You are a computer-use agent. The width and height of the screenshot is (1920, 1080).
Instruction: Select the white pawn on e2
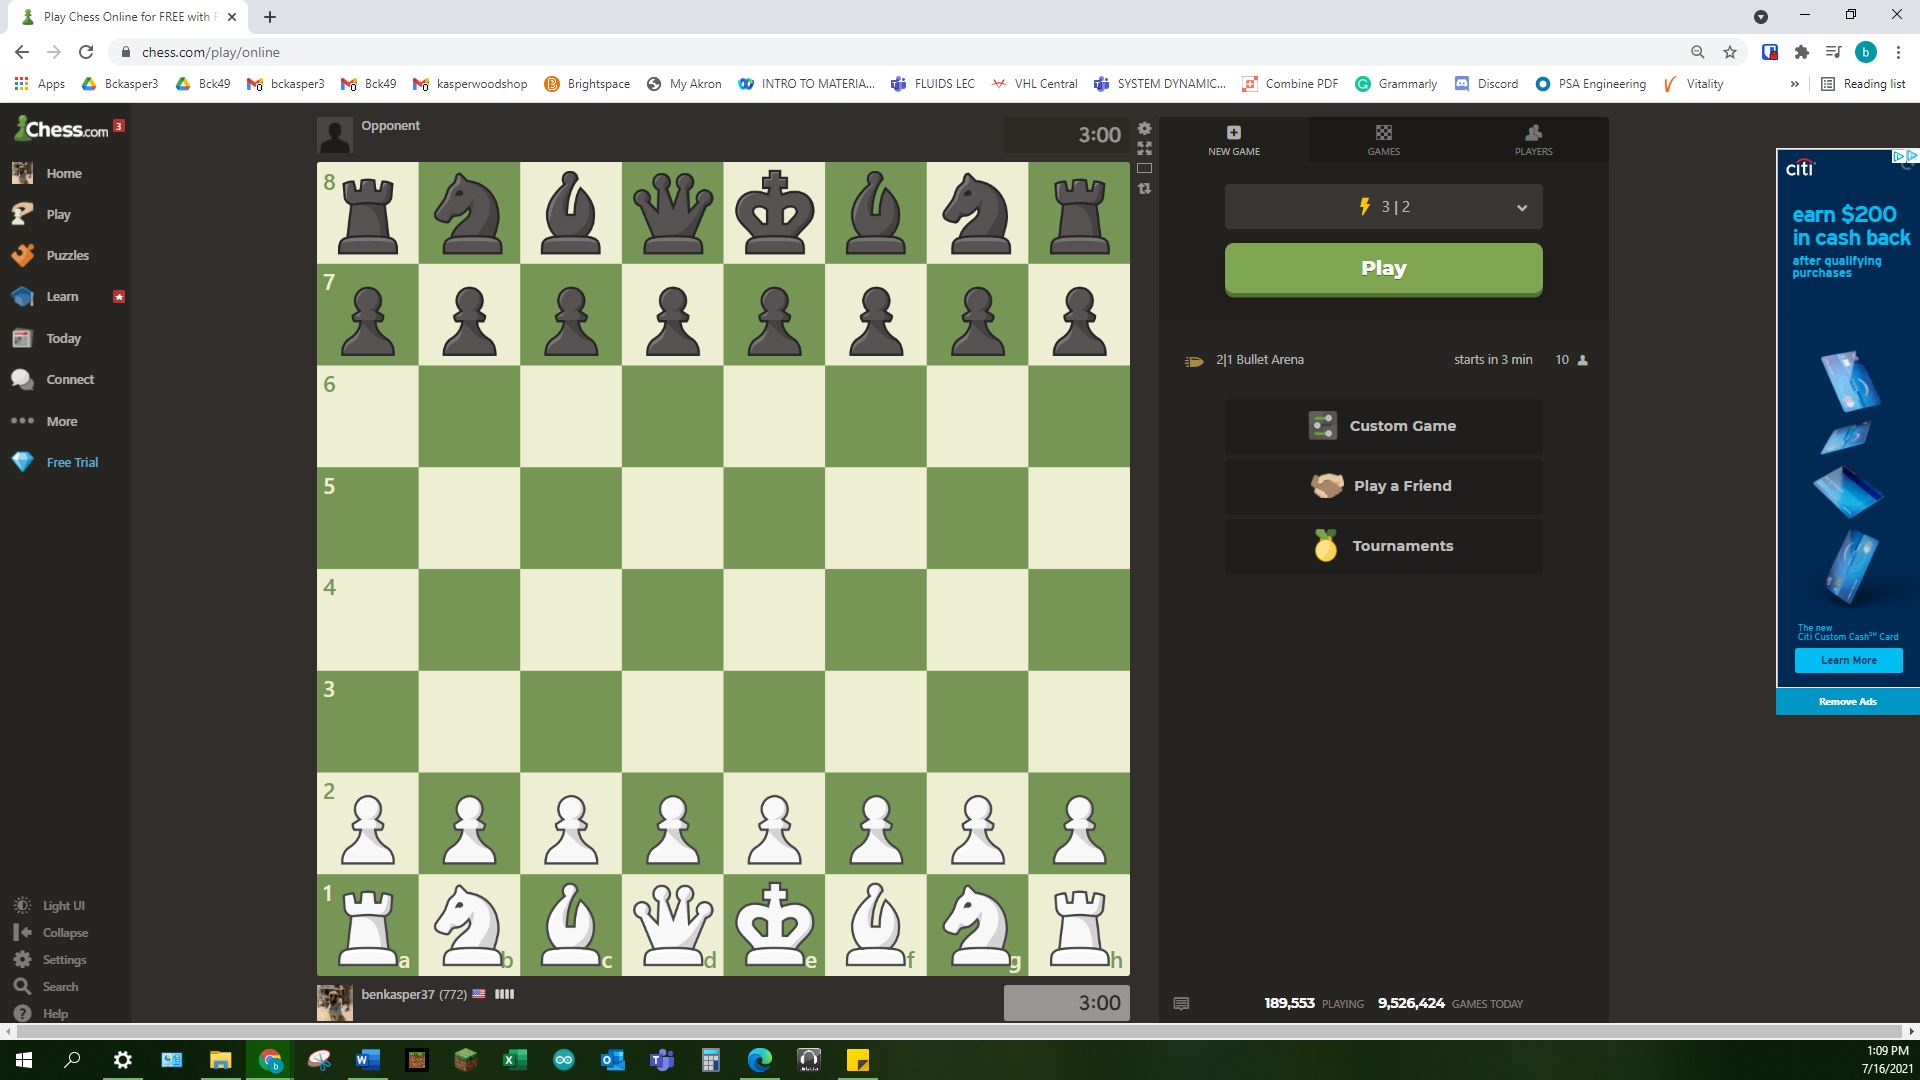pyautogui.click(x=774, y=824)
